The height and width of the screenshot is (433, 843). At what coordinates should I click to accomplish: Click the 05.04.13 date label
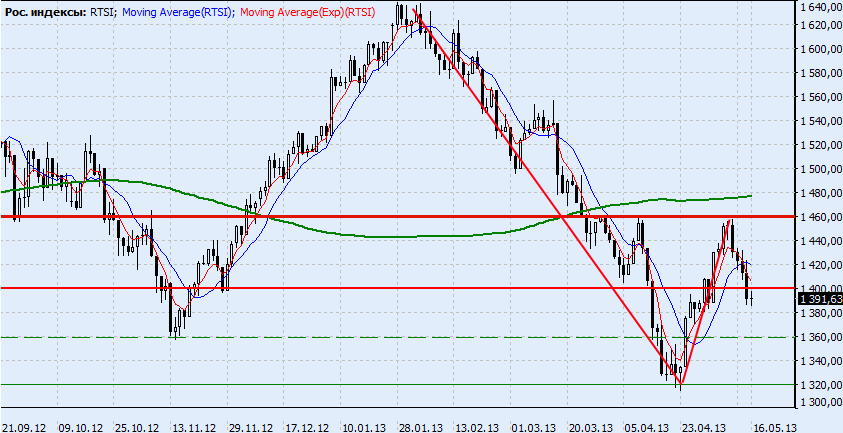click(648, 427)
